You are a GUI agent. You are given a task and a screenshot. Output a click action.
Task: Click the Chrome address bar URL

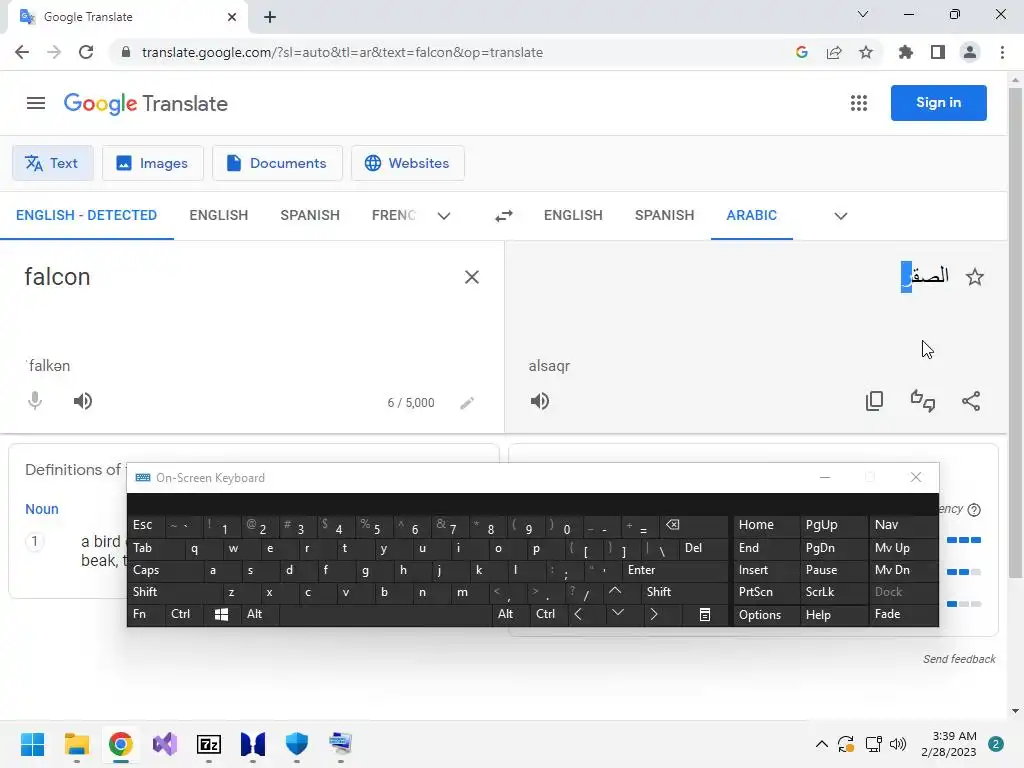tap(342, 52)
